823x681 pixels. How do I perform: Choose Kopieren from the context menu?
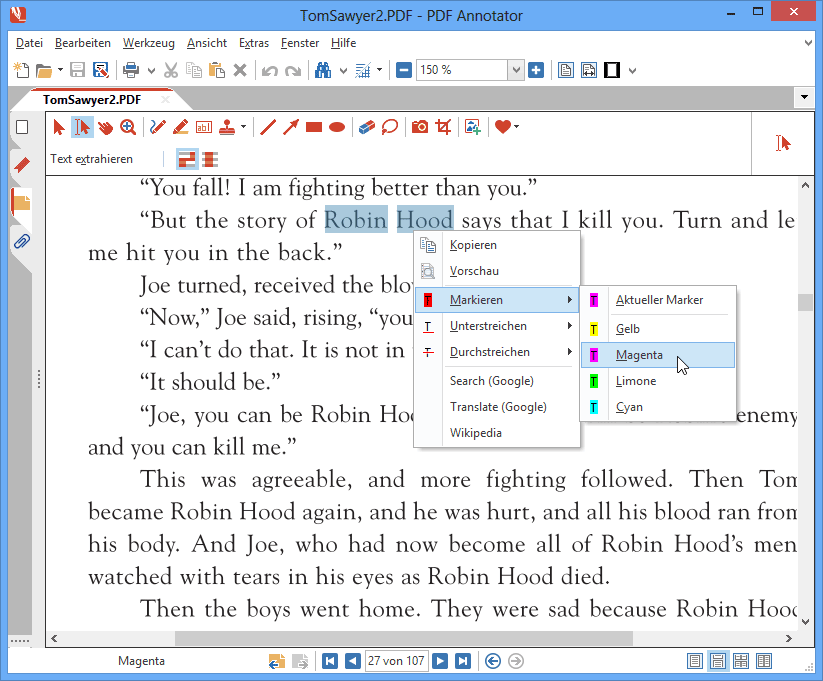[x=473, y=245]
